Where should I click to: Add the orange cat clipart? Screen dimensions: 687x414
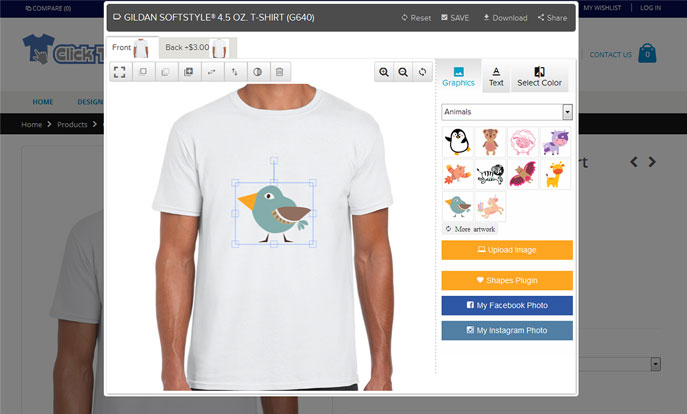[x=458, y=174]
